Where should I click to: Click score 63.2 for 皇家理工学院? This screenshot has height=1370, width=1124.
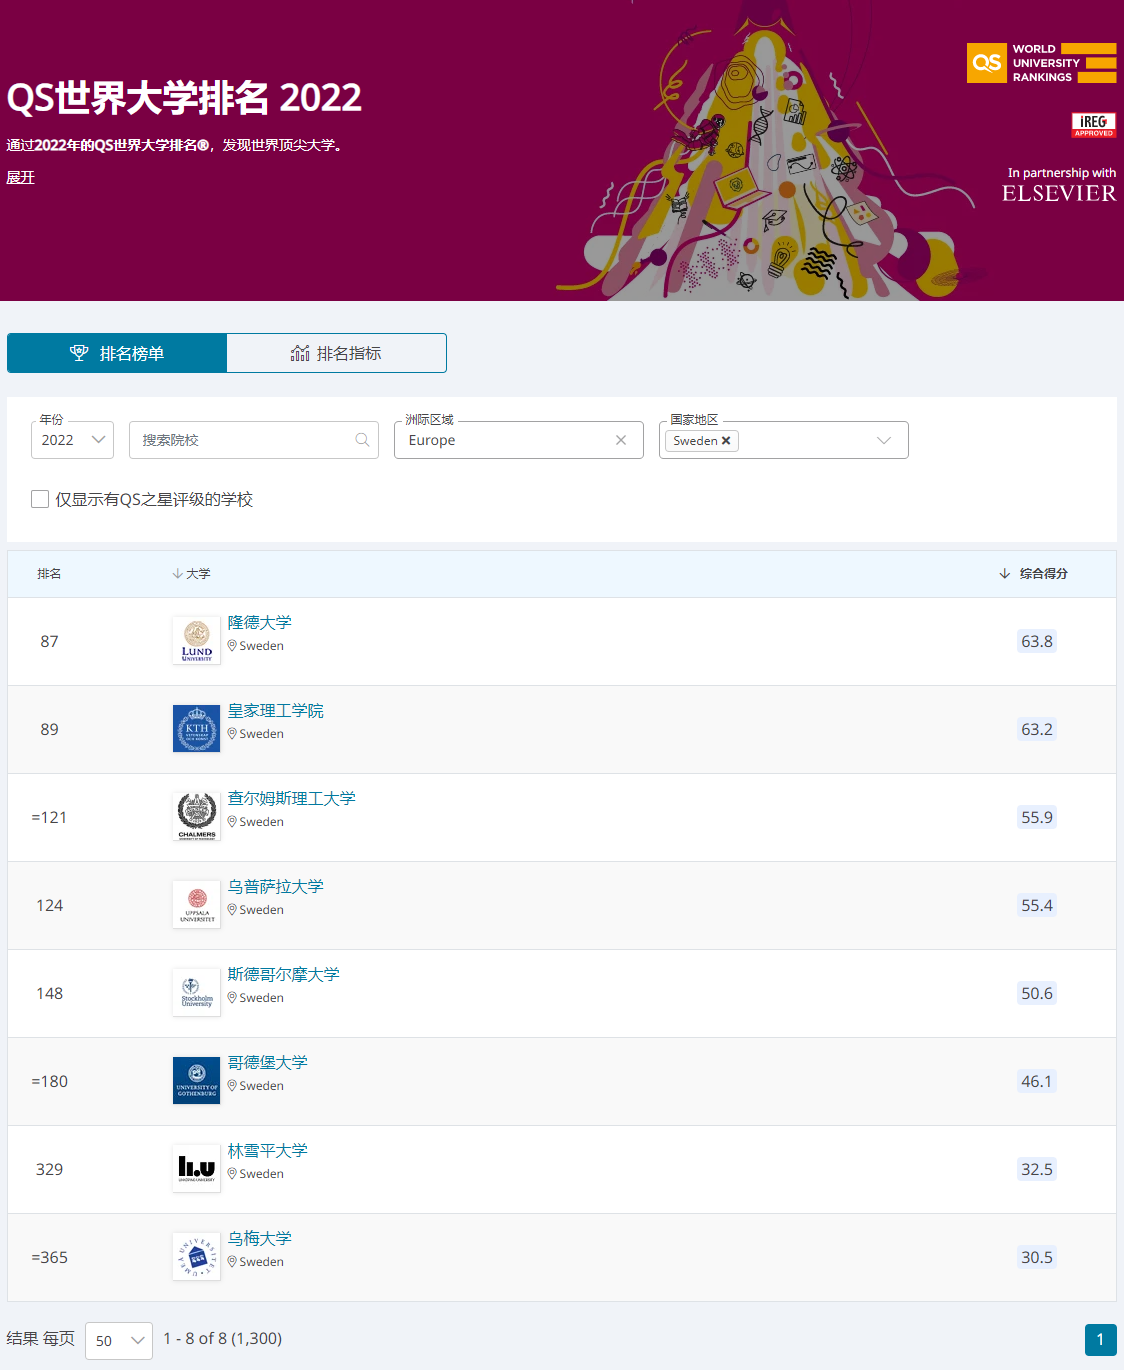pos(1037,729)
